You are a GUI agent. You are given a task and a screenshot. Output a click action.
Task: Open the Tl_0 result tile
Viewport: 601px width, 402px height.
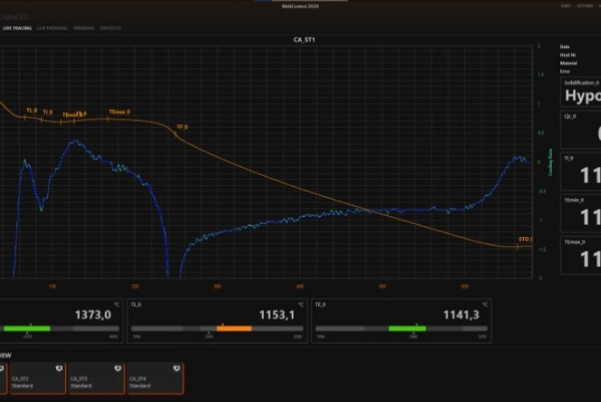point(581,172)
